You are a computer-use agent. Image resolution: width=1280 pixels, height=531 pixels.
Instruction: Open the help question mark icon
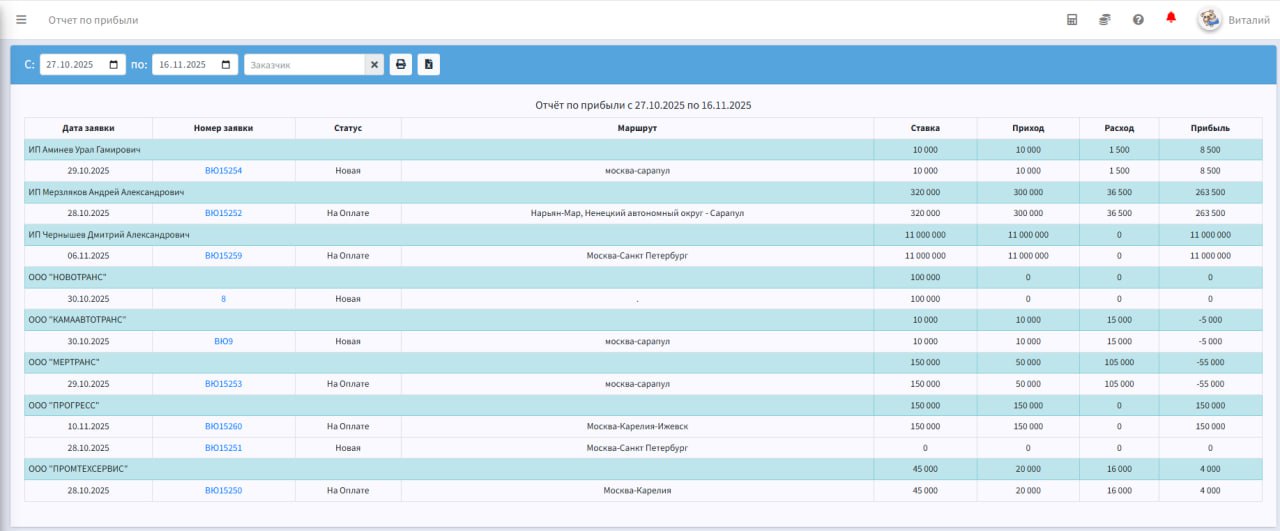pos(1138,19)
